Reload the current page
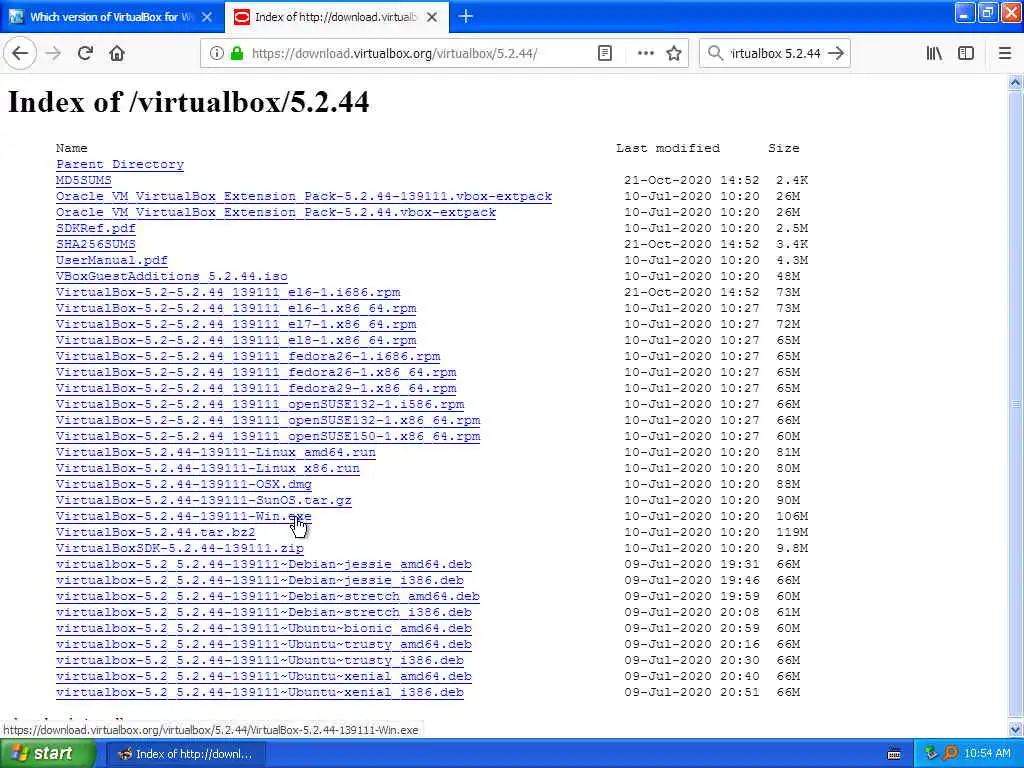This screenshot has height=768, width=1024. click(85, 53)
